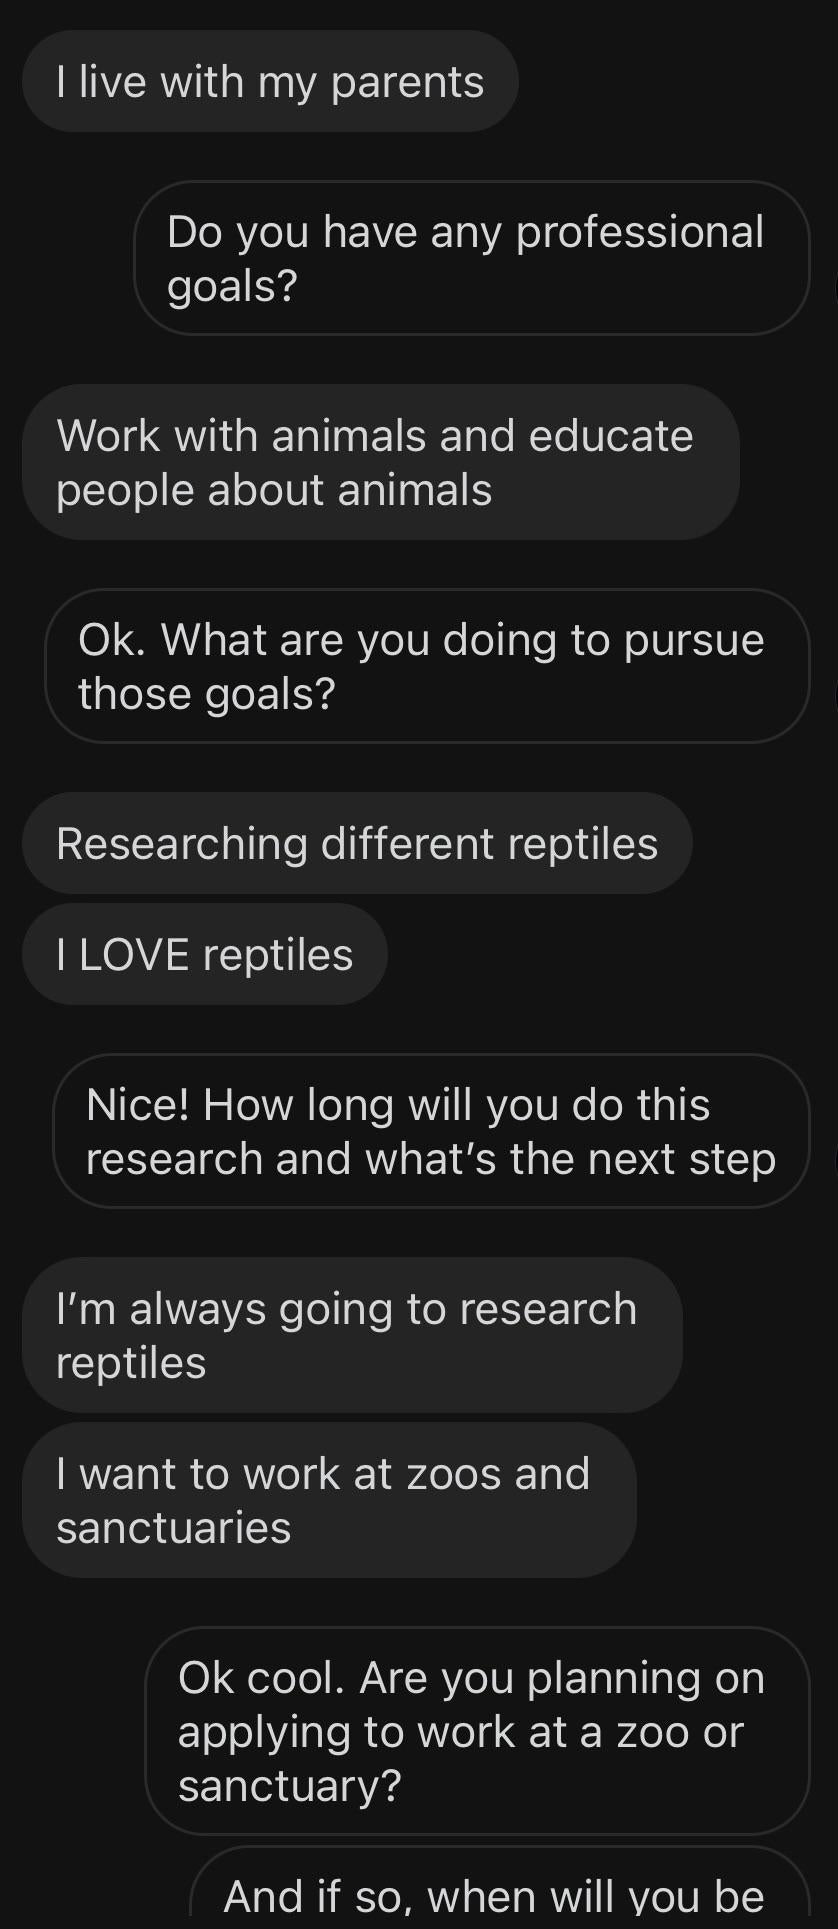The image size is (838, 1929).
Task: Tap the word "parents" in the first message
Action: click(x=407, y=83)
